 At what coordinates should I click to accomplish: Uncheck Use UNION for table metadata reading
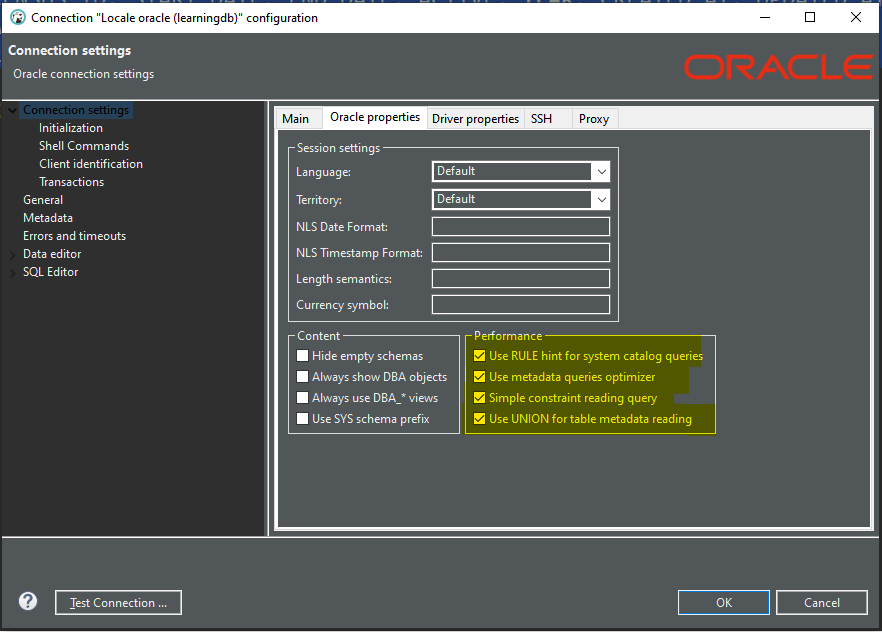(480, 419)
